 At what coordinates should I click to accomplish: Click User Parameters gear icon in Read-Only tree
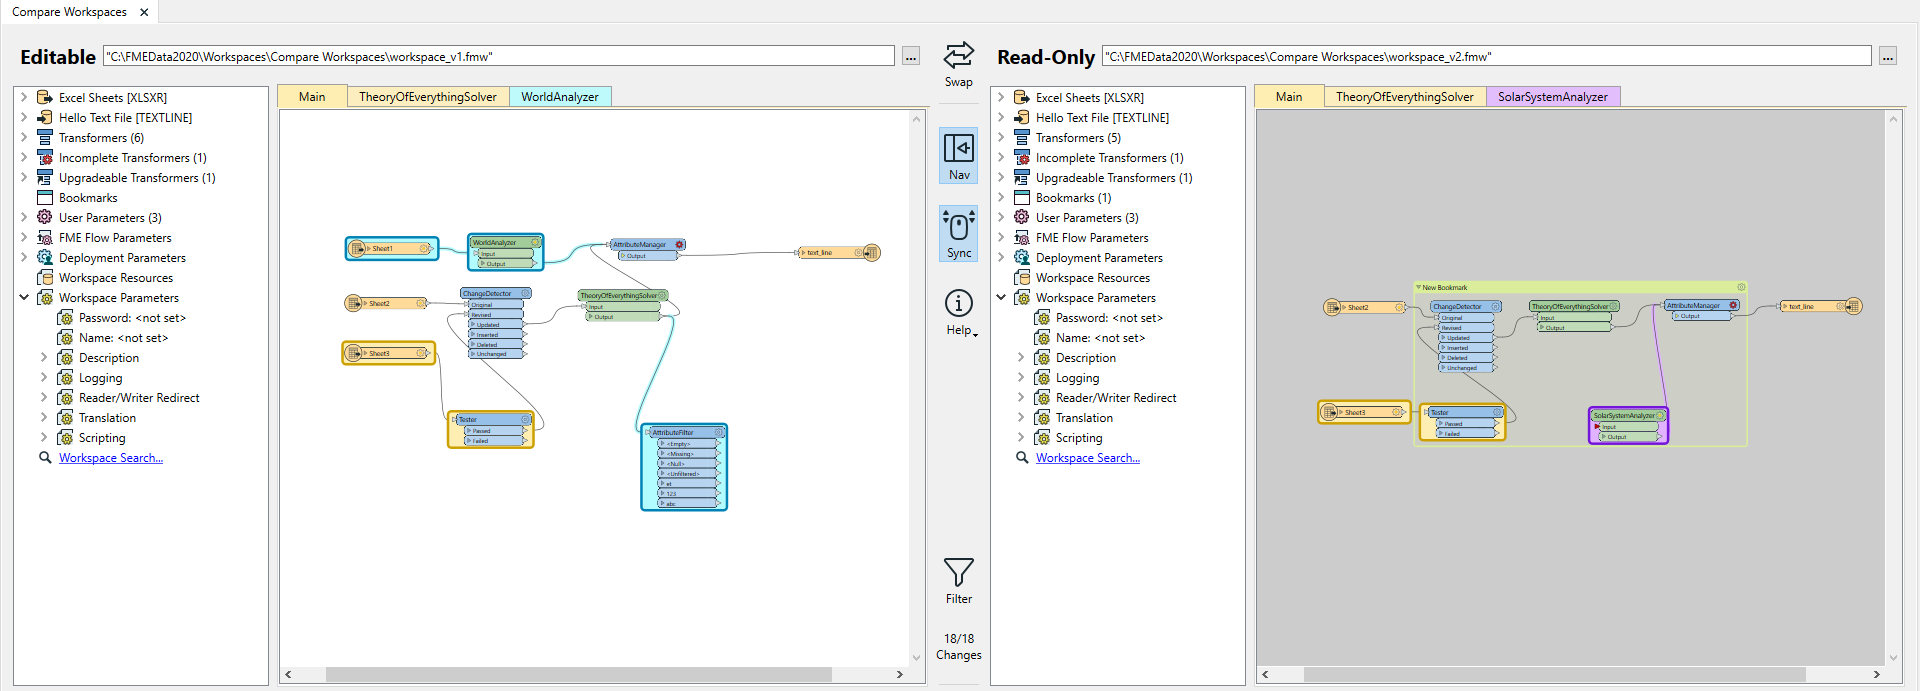[x=1022, y=217]
